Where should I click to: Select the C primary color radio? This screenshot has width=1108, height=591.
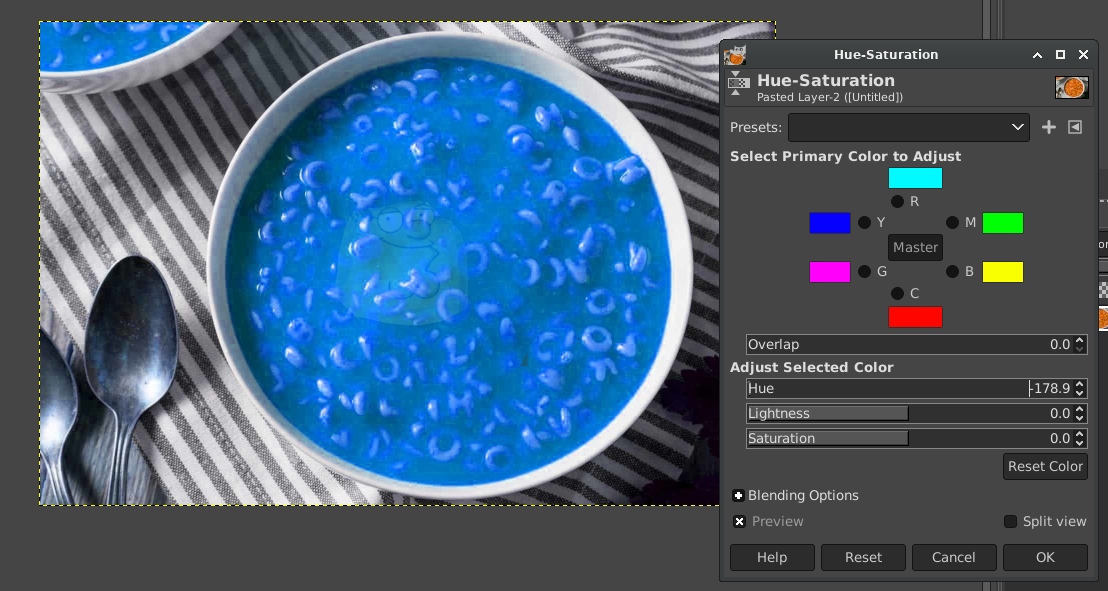point(897,293)
